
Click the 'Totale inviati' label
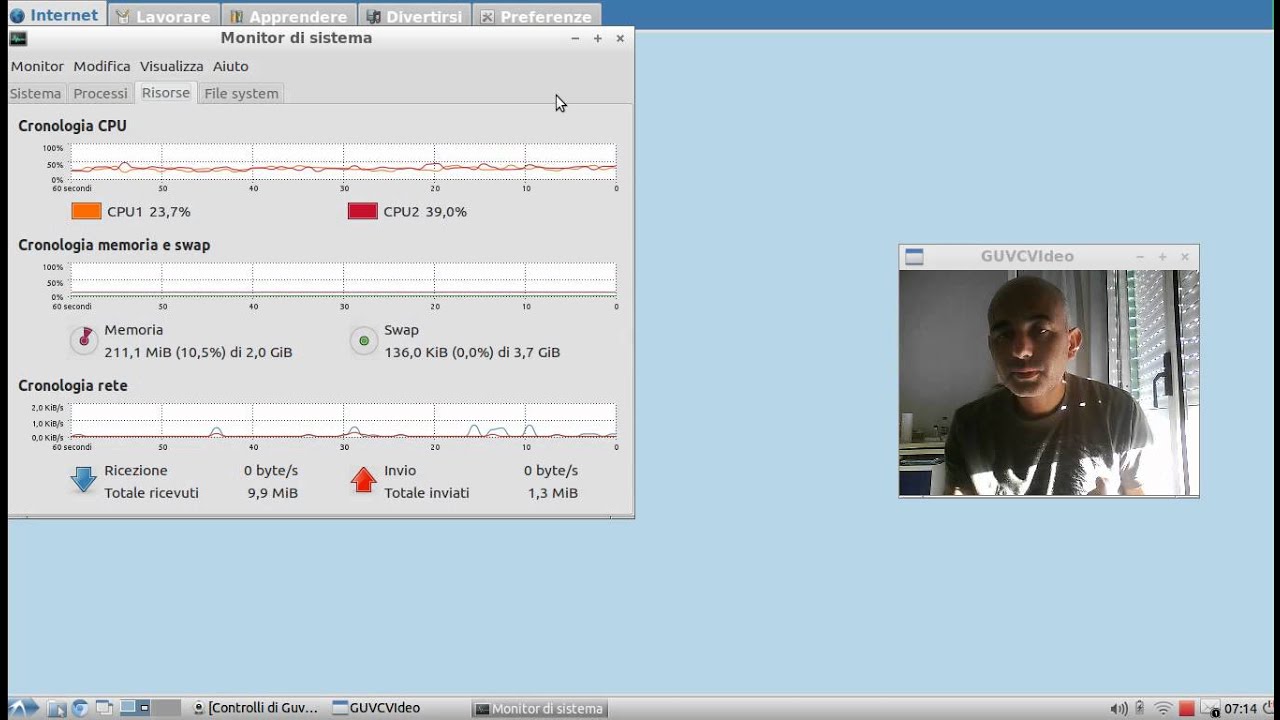427,493
